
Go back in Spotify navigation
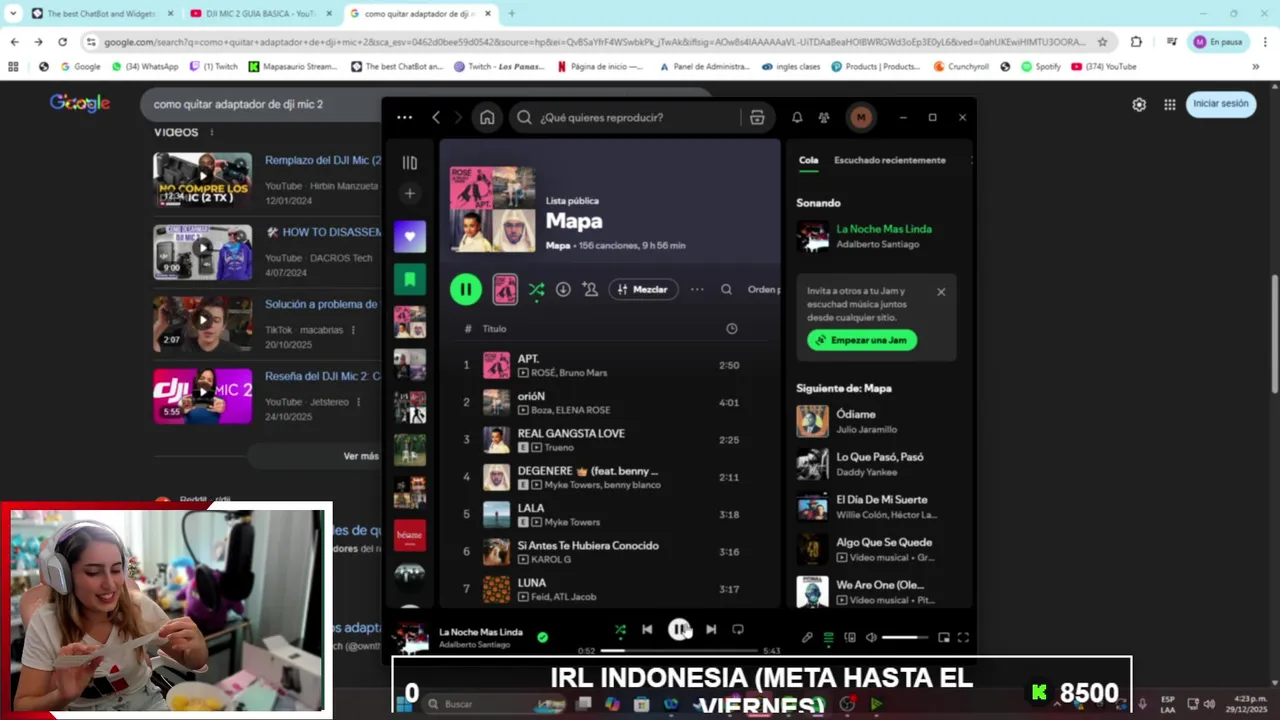click(x=436, y=117)
